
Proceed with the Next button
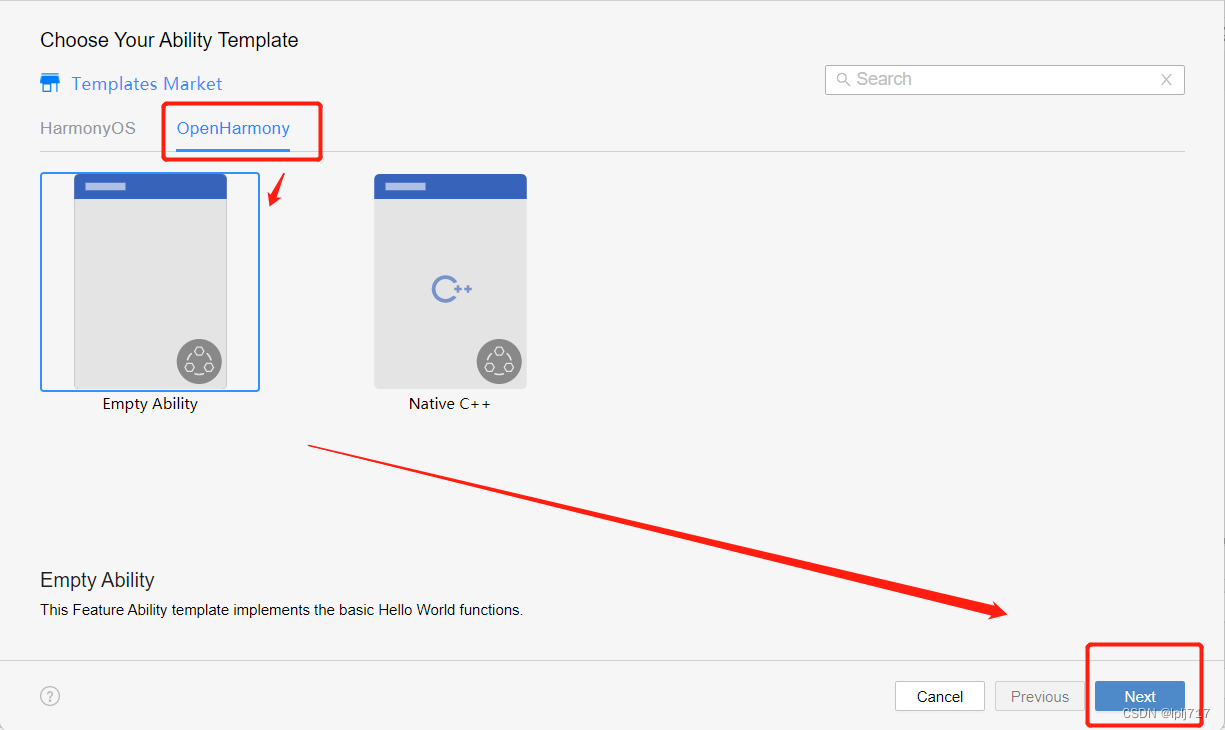point(1140,697)
